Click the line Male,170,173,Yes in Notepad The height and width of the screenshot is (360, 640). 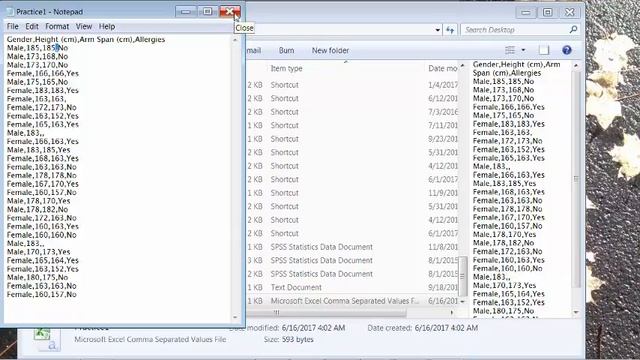click(38, 252)
